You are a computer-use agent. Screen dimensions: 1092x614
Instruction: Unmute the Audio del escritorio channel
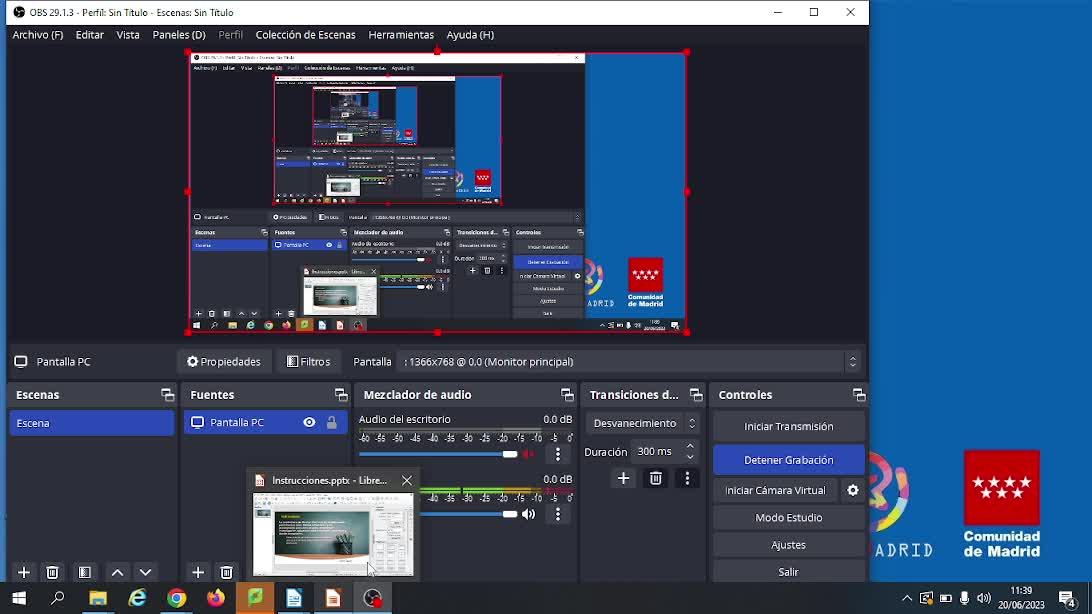pos(529,454)
